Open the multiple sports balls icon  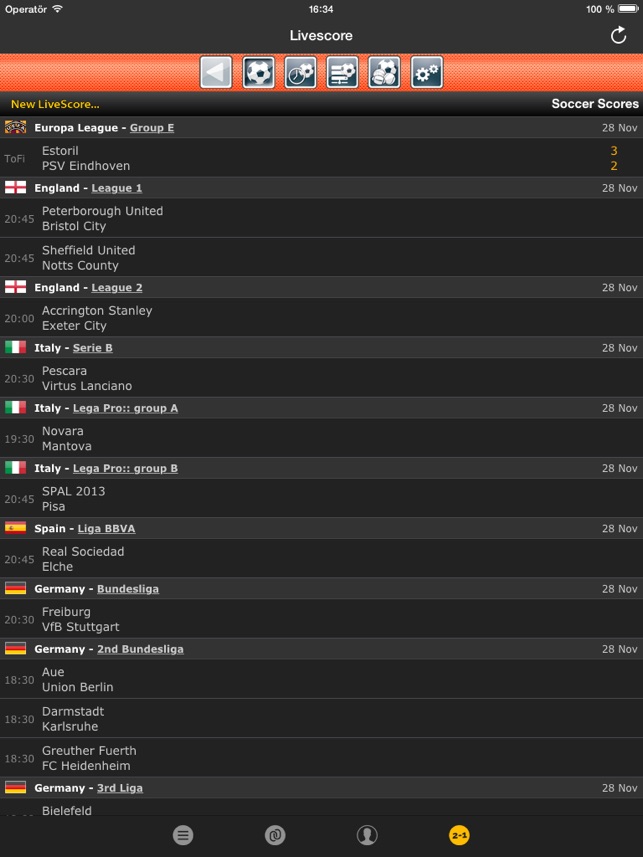[385, 72]
